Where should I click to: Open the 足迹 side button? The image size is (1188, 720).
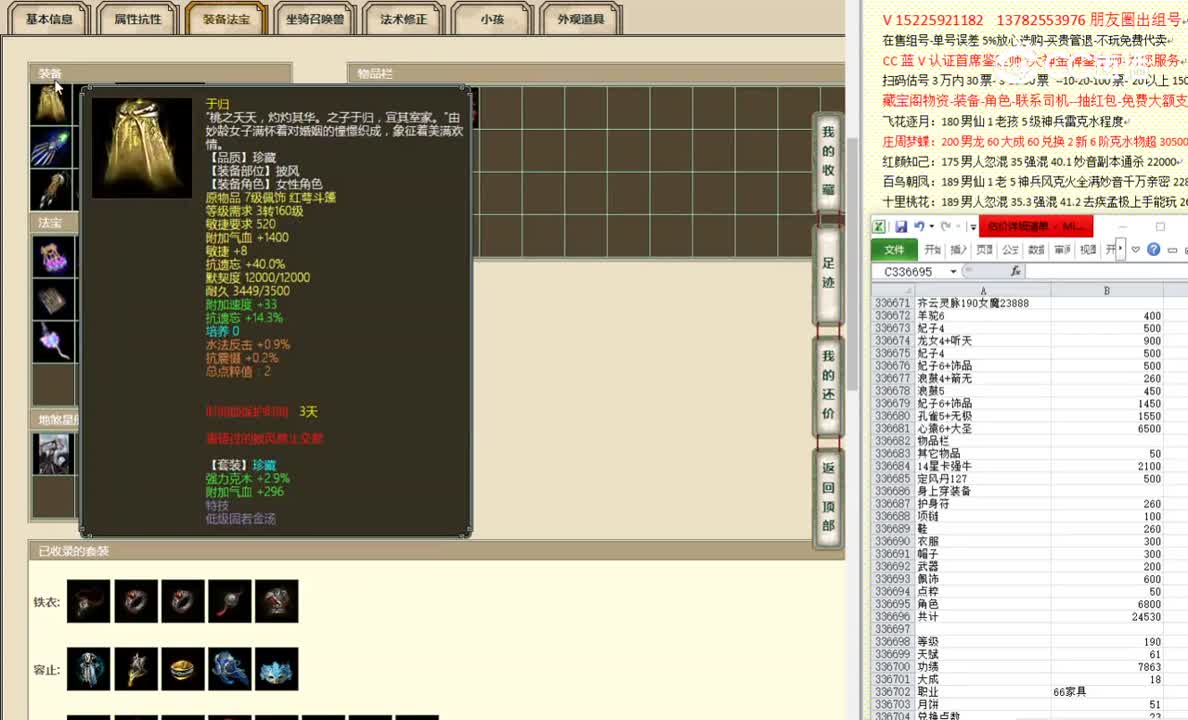click(828, 273)
